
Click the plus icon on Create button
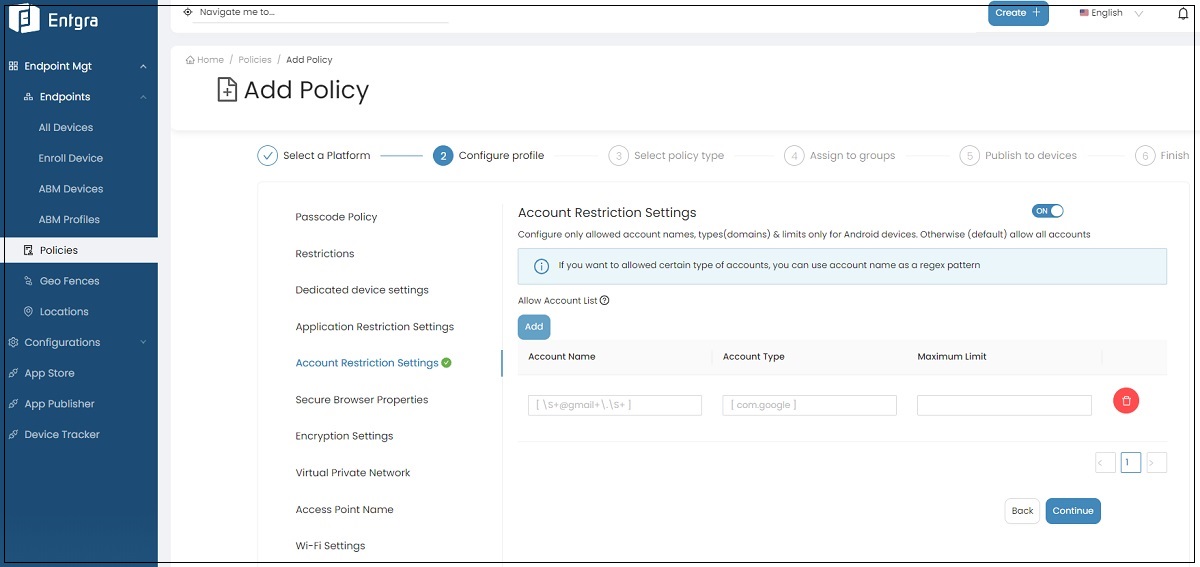[1036, 13]
